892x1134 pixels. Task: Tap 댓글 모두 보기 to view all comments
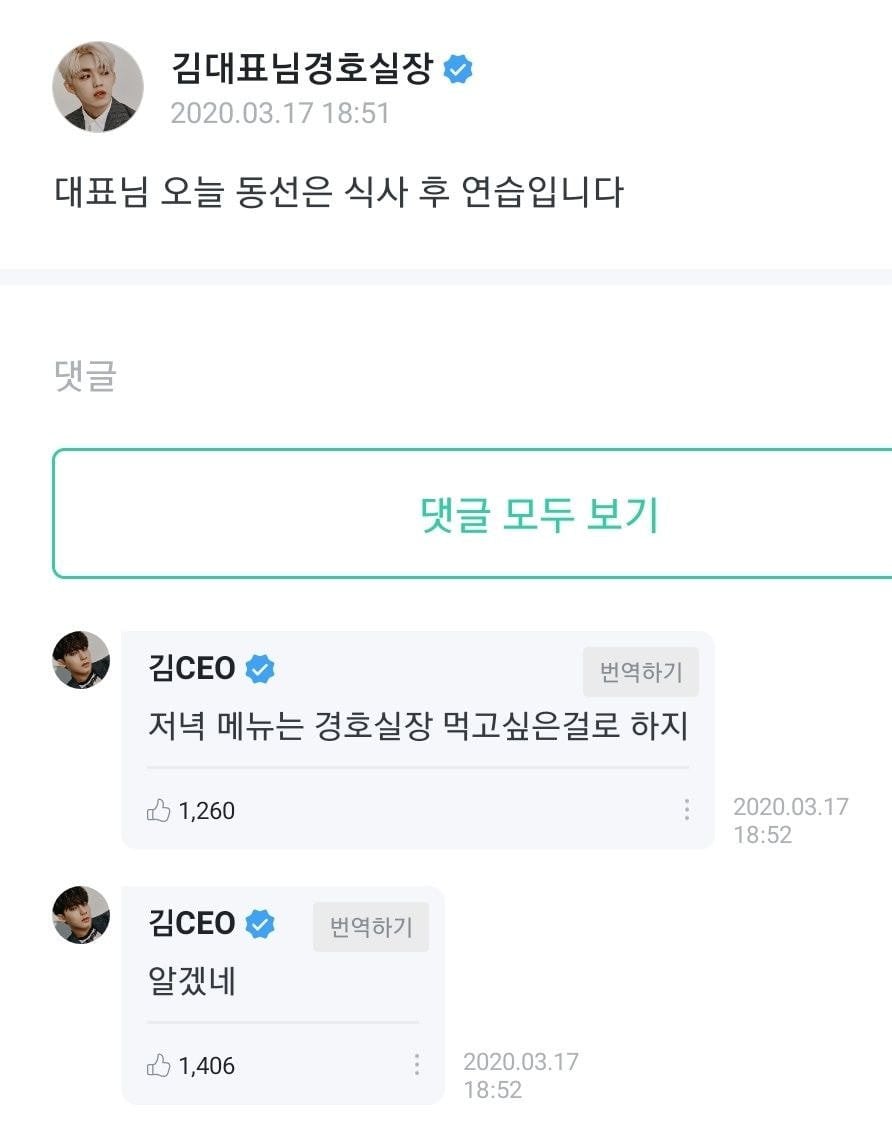(539, 514)
